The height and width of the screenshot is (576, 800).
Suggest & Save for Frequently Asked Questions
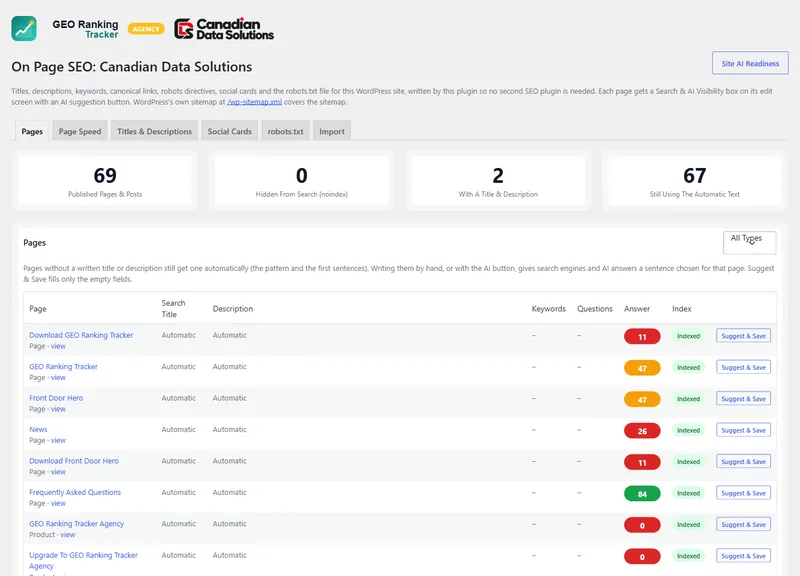(x=743, y=493)
